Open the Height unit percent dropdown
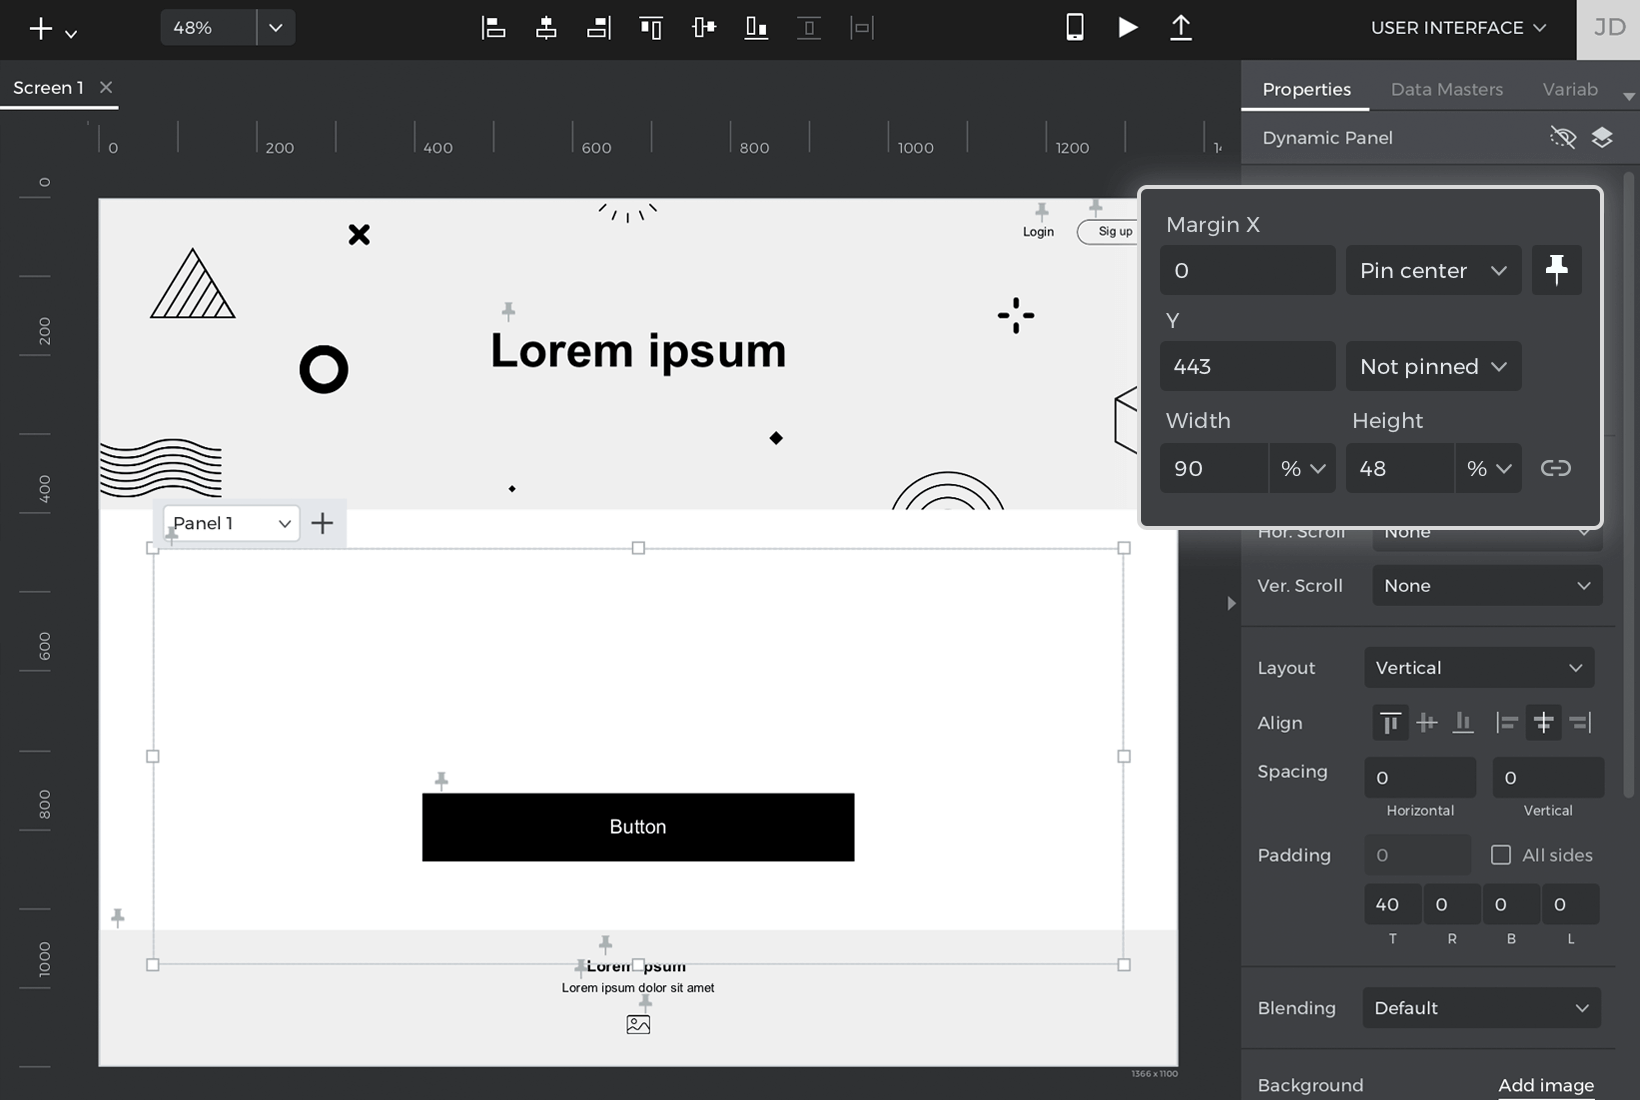 [1488, 468]
